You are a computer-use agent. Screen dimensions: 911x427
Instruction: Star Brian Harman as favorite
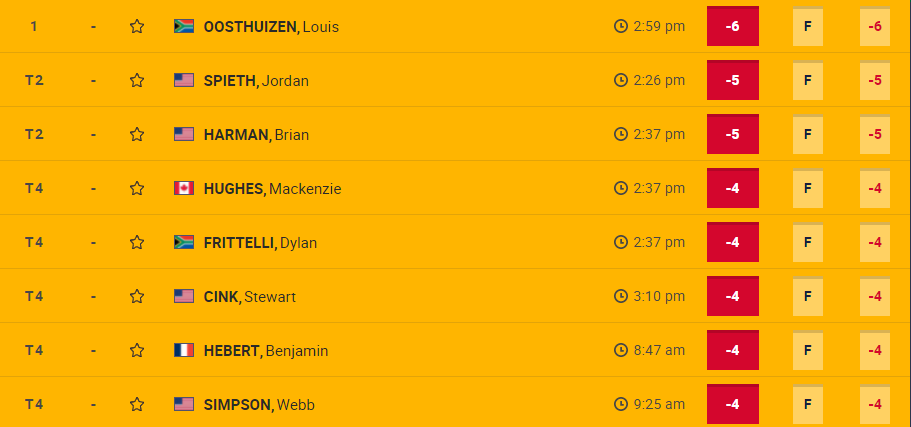click(x=137, y=135)
